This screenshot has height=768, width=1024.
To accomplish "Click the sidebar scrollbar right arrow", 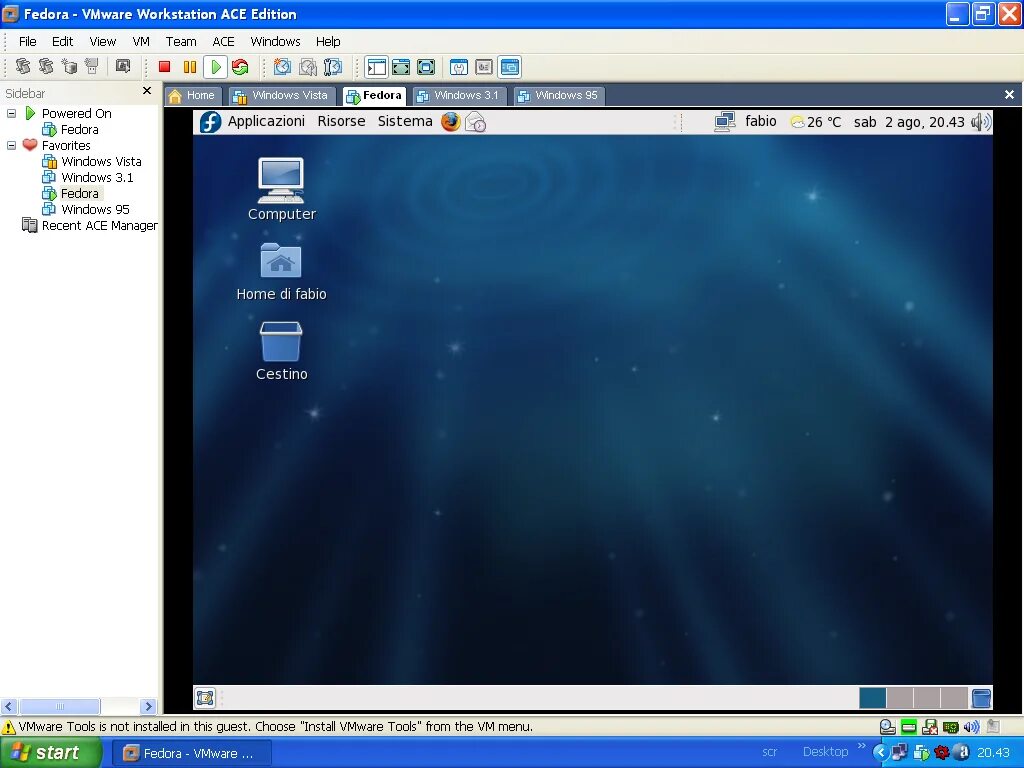I will pos(148,706).
